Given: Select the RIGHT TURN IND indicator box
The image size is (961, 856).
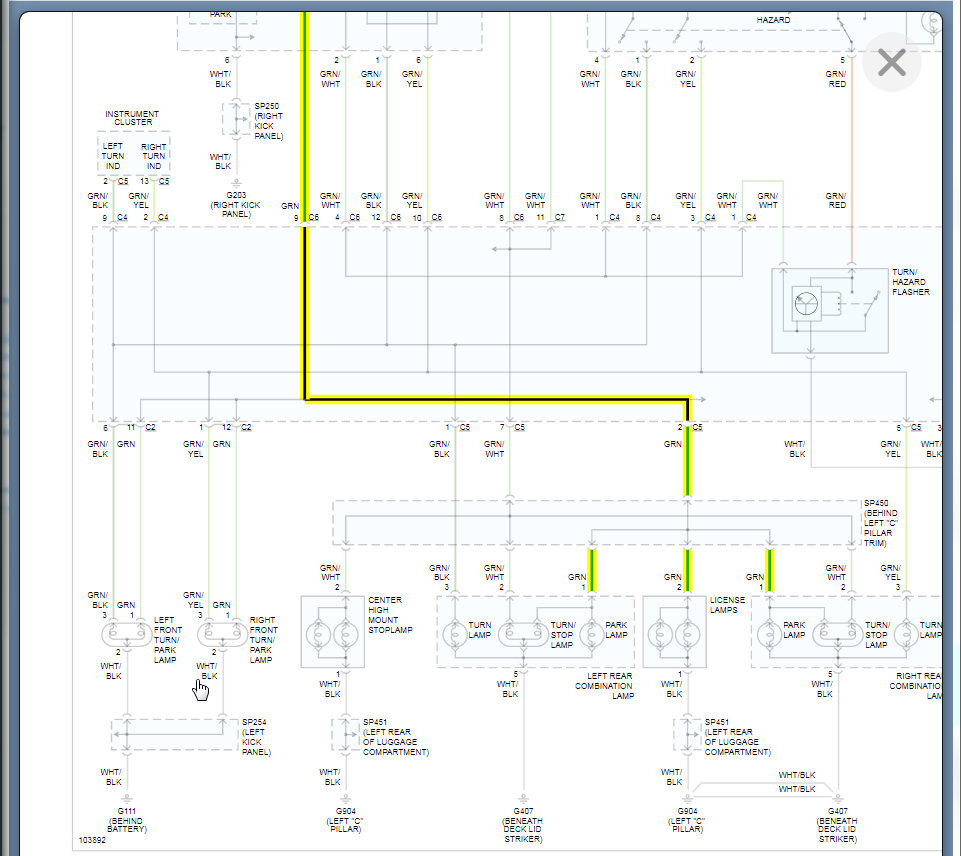Looking at the screenshot, I should (153, 156).
